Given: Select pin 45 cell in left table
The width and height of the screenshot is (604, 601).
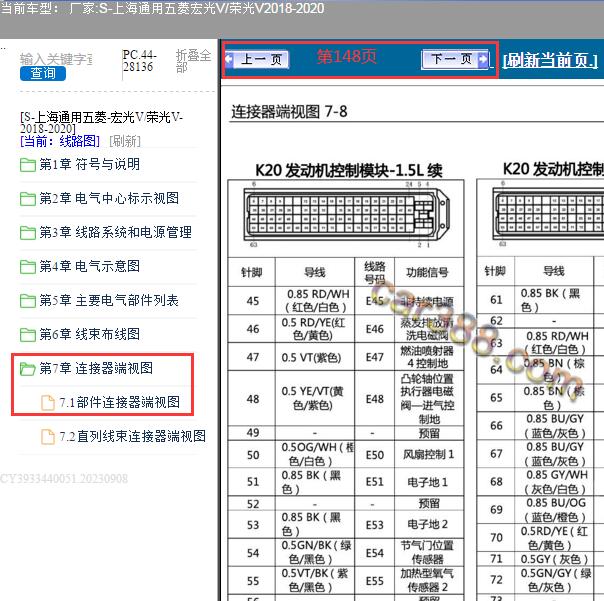Looking at the screenshot, I should [252, 301].
